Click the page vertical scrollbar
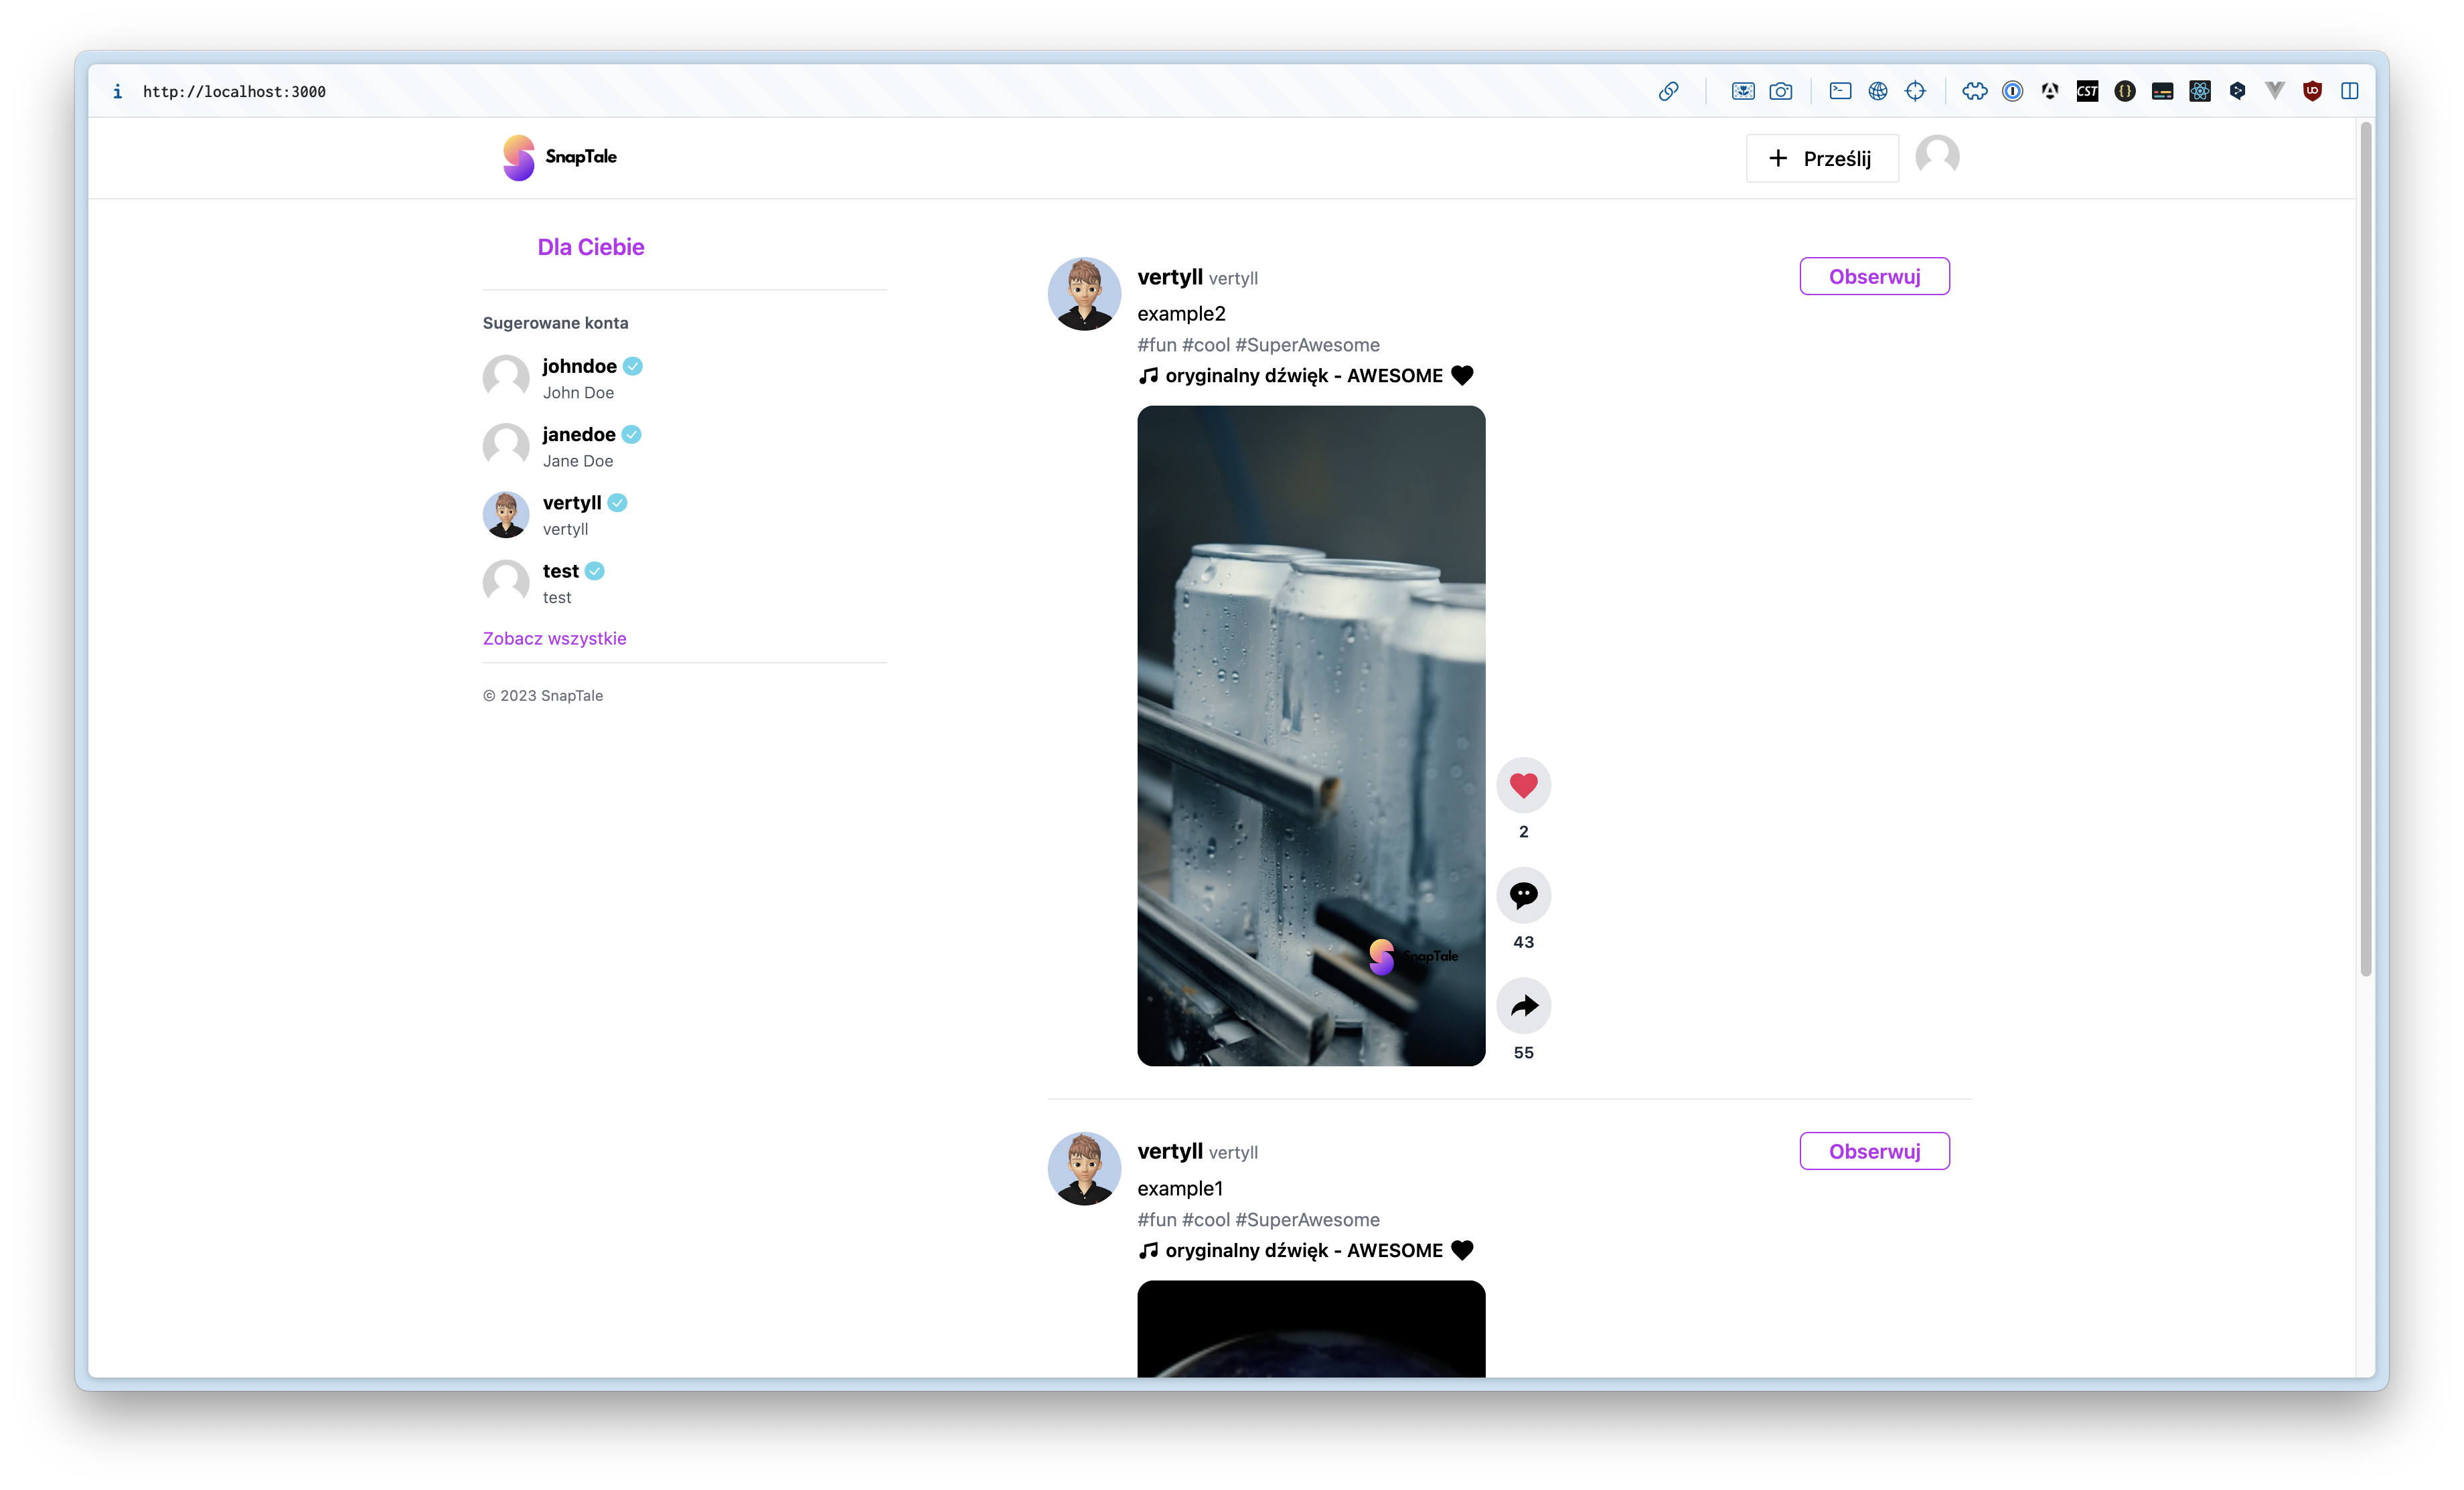 [x=2365, y=550]
